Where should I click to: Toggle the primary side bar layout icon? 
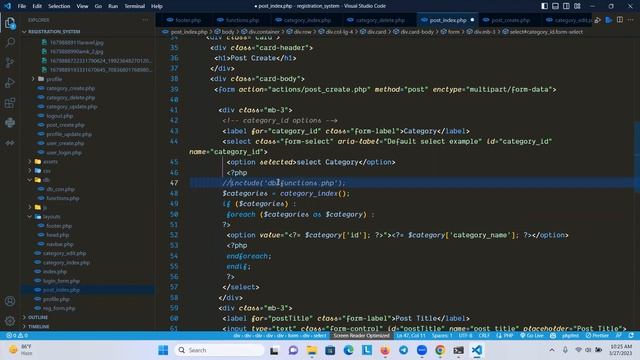(x=544, y=6)
